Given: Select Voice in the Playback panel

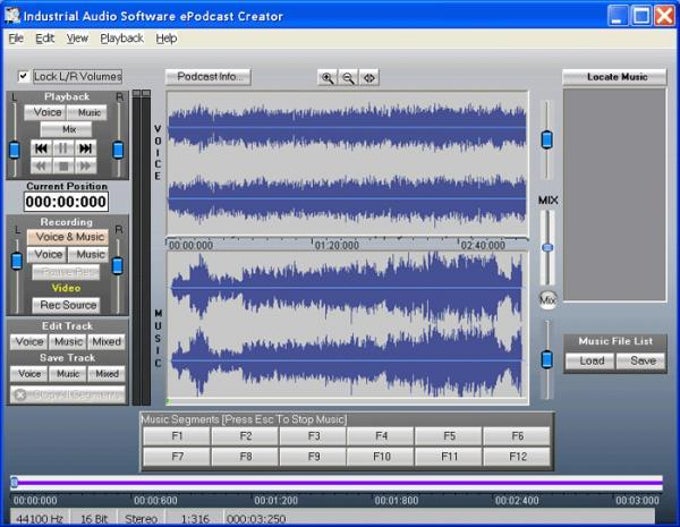Looking at the screenshot, I should click(x=45, y=112).
